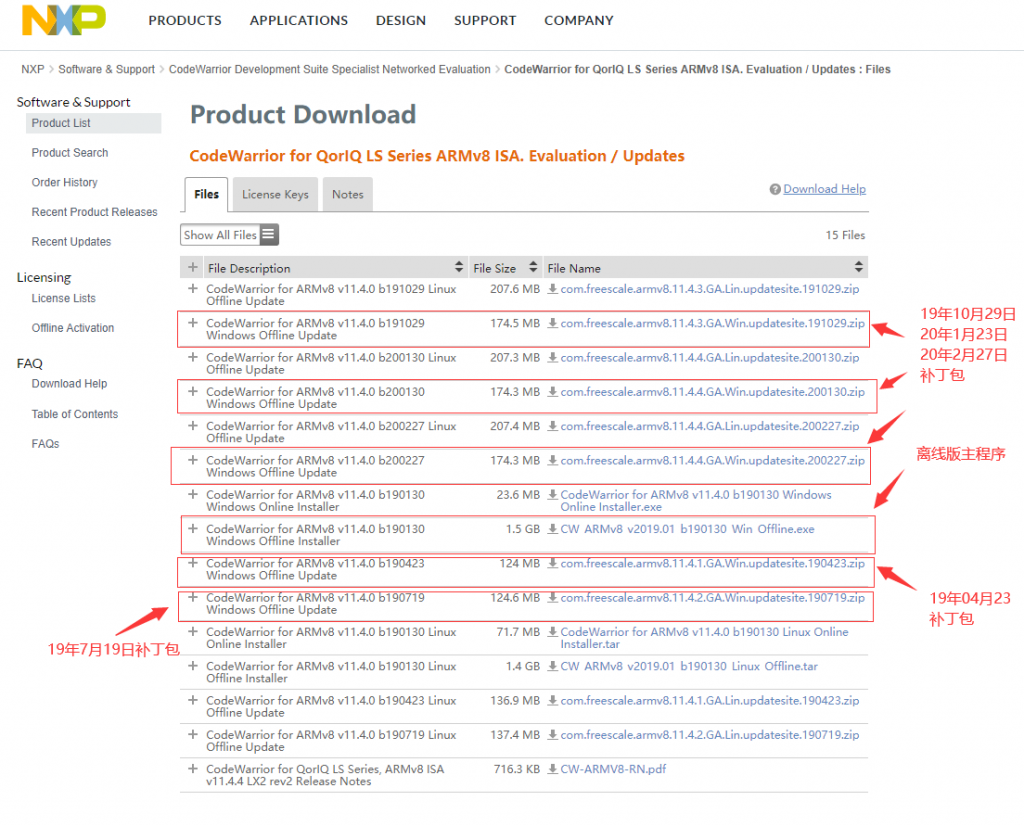1024x826 pixels.
Task: Expand the b200227 Linux Offline Update row
Action: [193, 425]
